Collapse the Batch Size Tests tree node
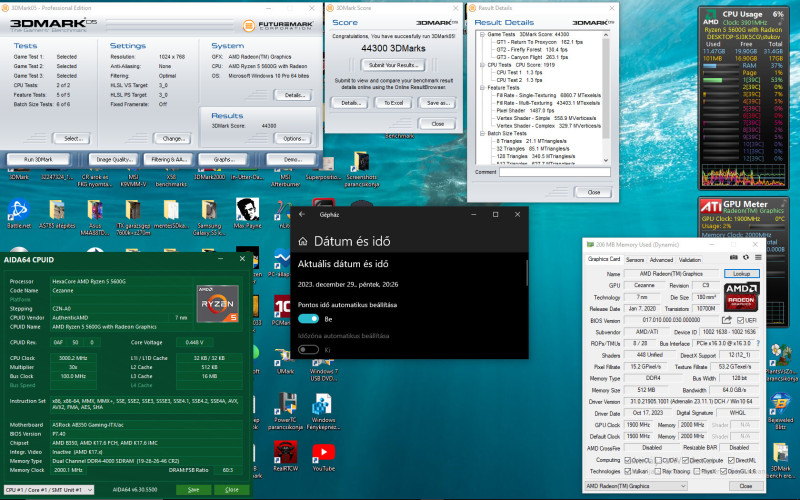This screenshot has height=500, width=800. 482,133
